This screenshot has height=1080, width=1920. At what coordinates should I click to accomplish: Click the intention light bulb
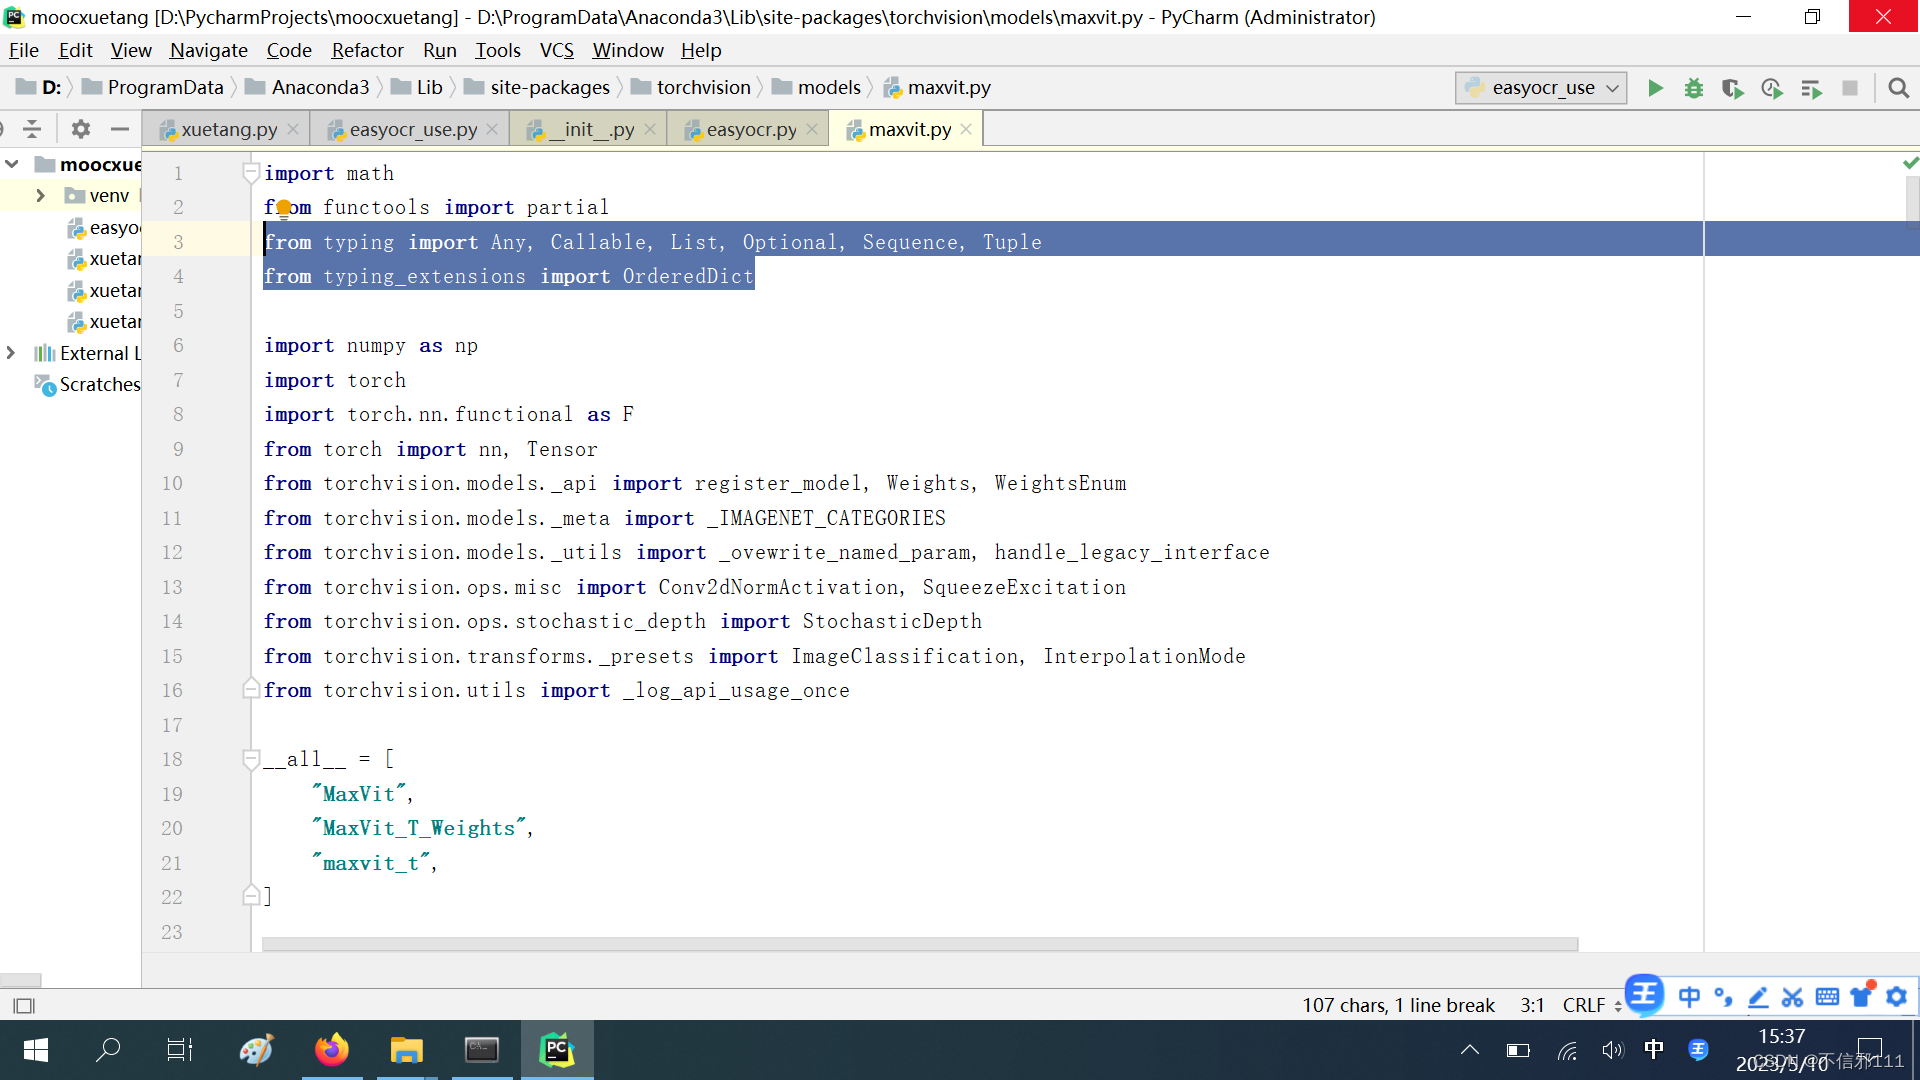(284, 208)
